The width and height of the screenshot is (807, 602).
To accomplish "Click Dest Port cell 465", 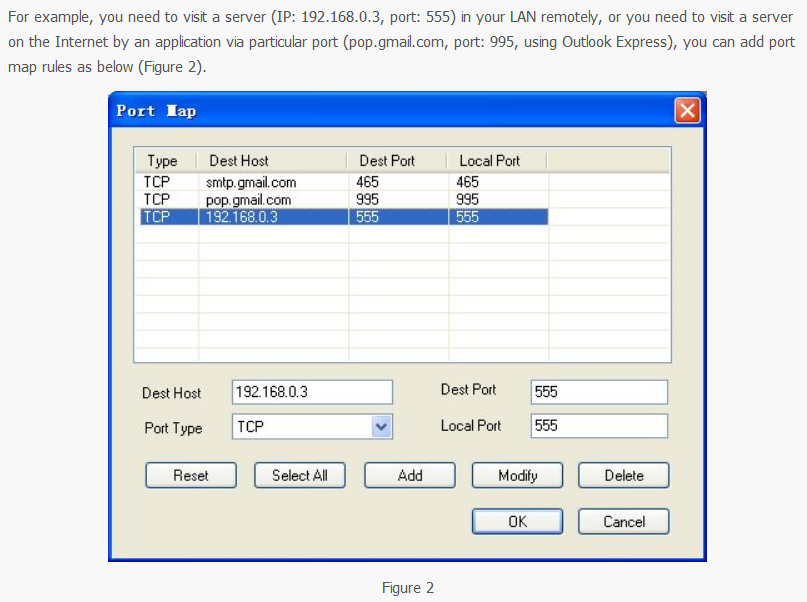I will 367,182.
